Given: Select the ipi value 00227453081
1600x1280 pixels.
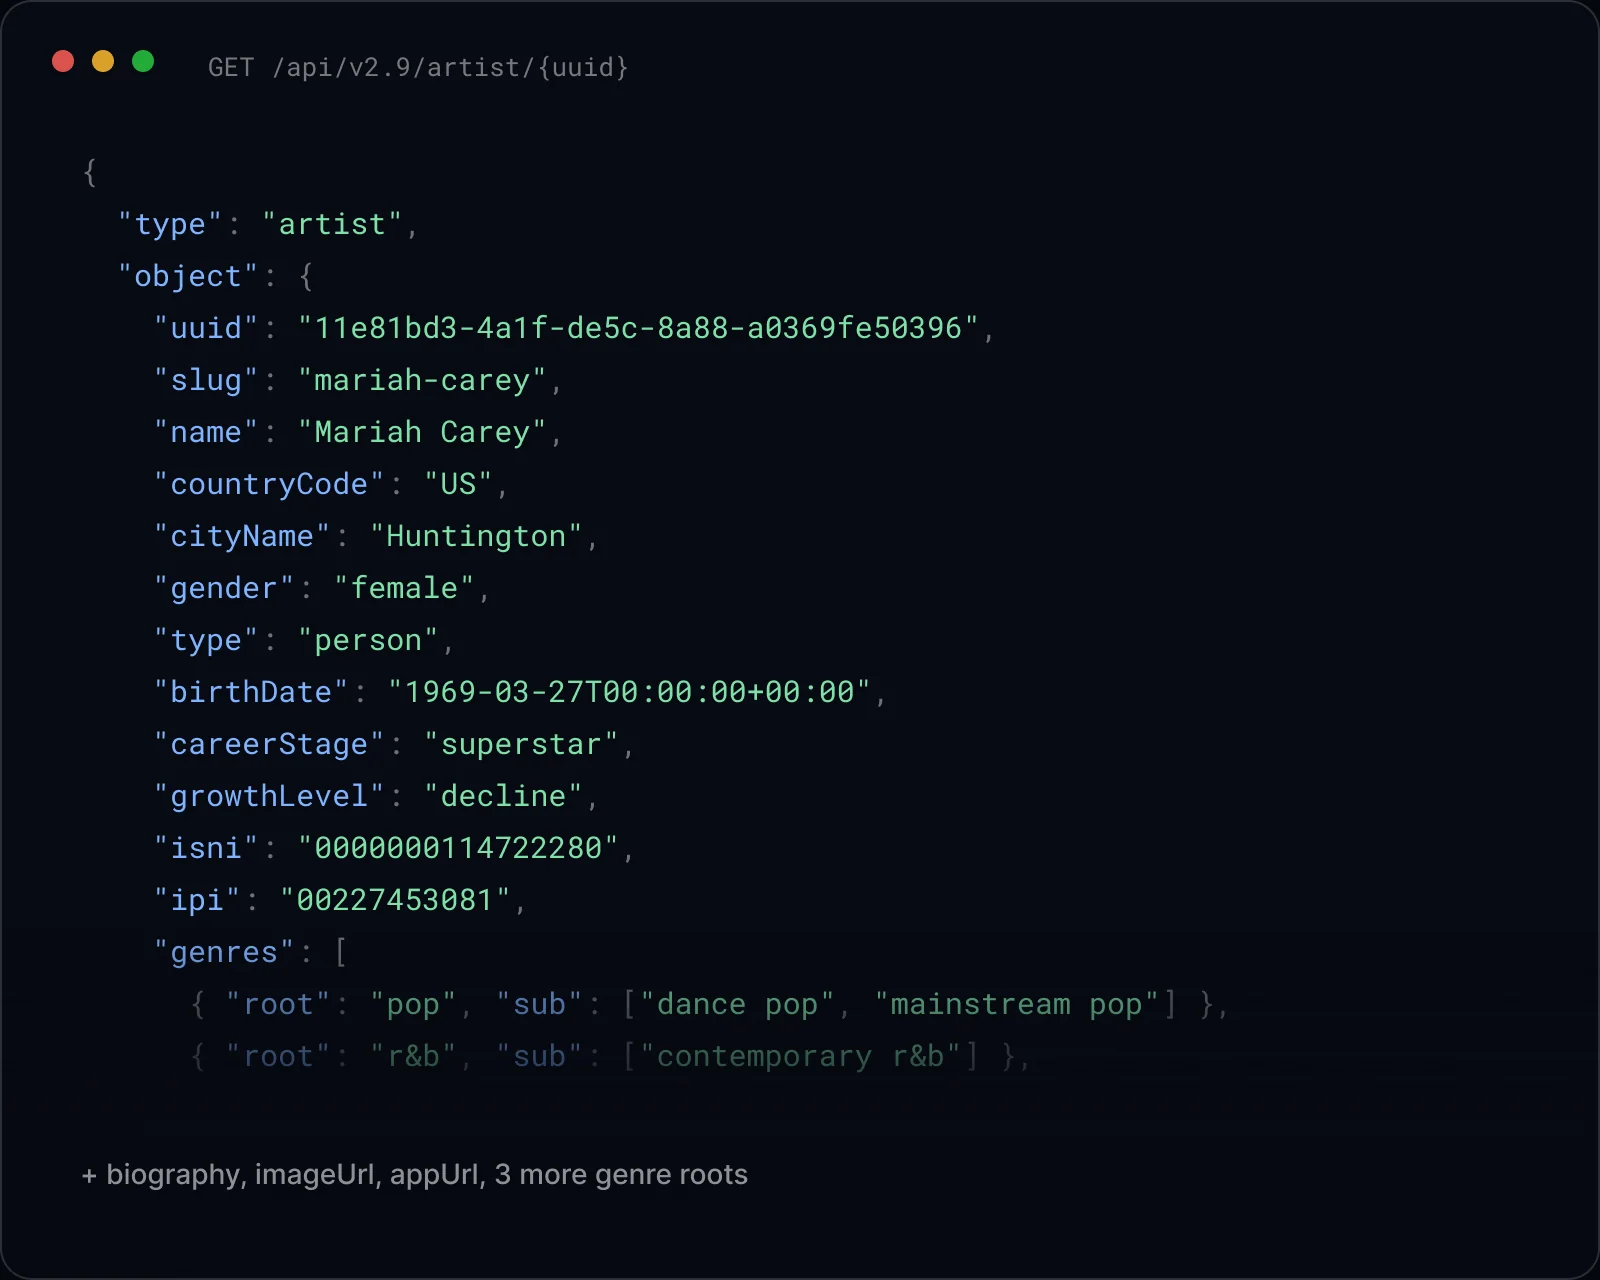Looking at the screenshot, I should (395, 900).
